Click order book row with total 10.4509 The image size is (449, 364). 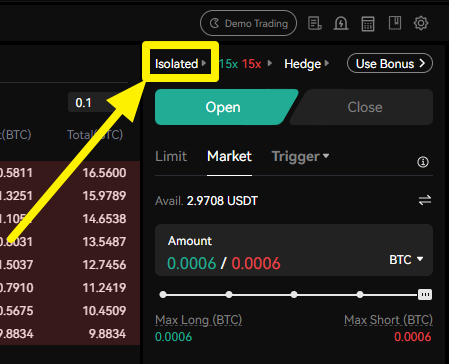[x=70, y=311]
